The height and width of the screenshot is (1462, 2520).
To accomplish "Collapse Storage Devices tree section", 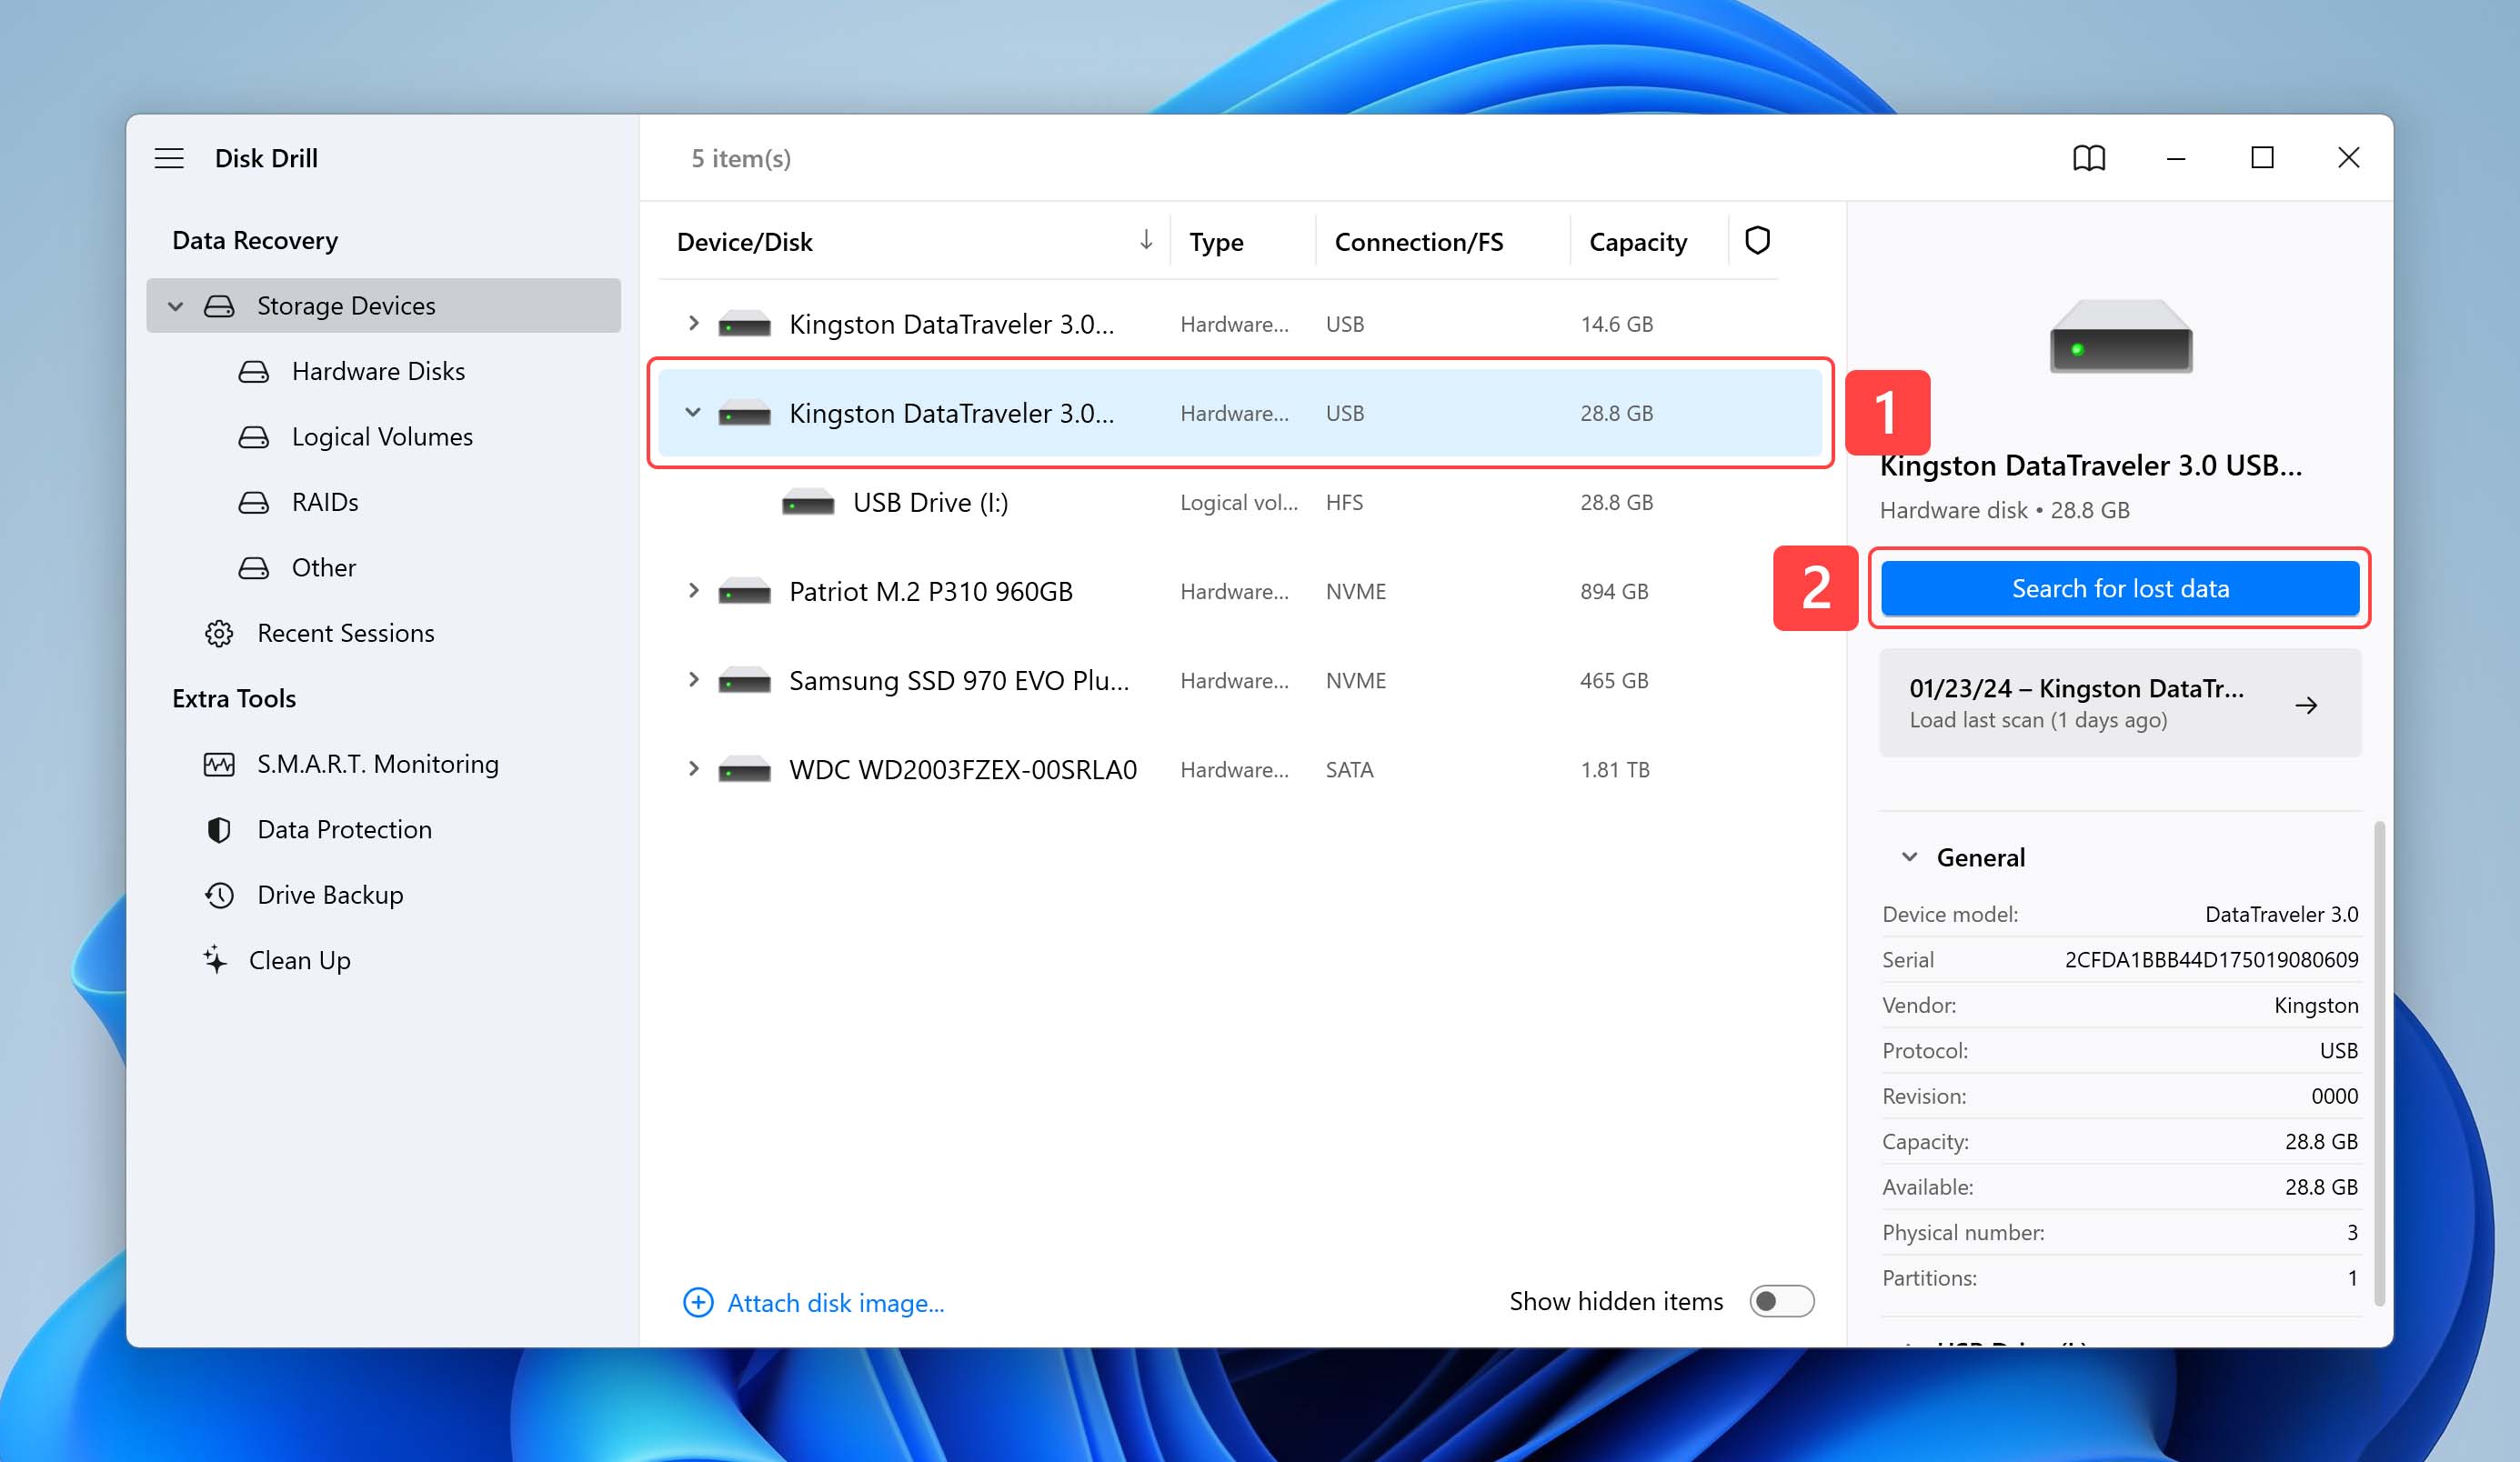I will (x=174, y=305).
